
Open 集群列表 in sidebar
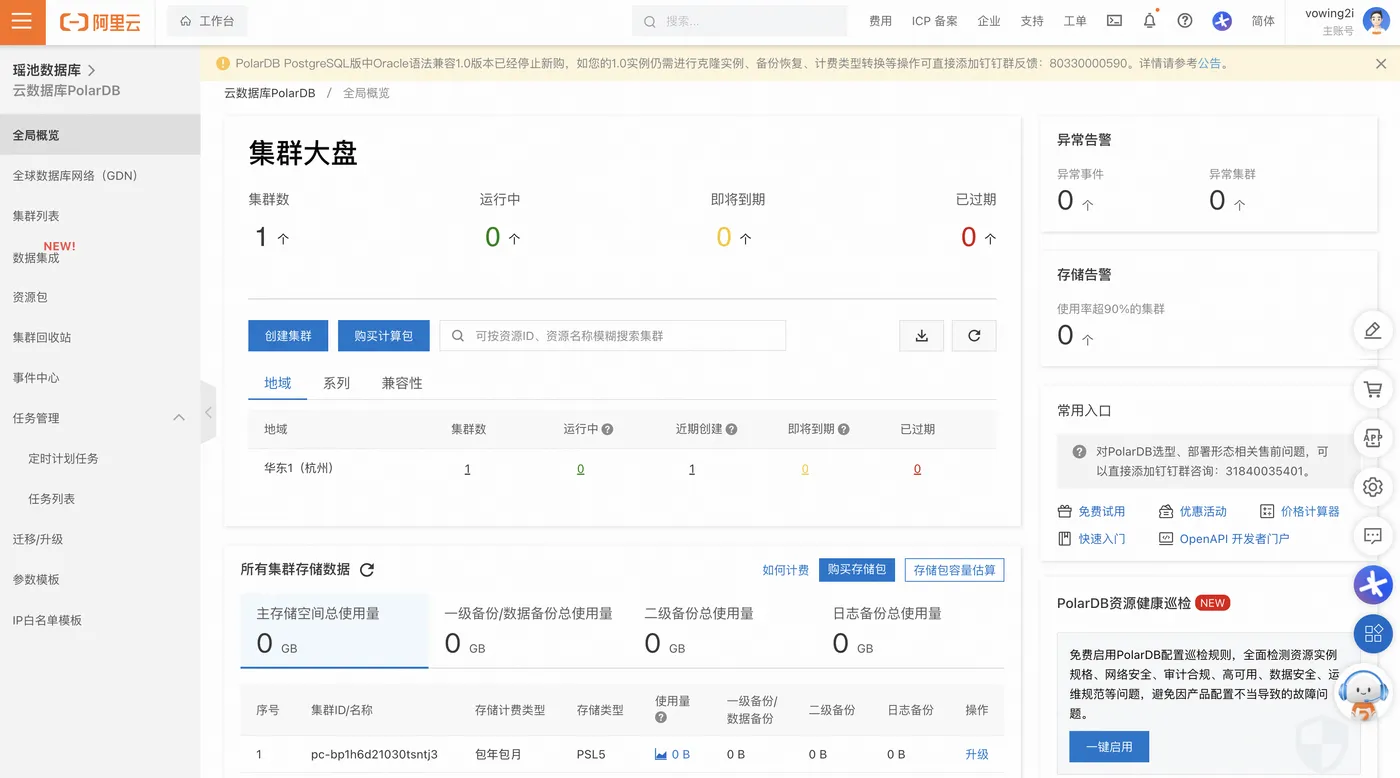[36, 216]
